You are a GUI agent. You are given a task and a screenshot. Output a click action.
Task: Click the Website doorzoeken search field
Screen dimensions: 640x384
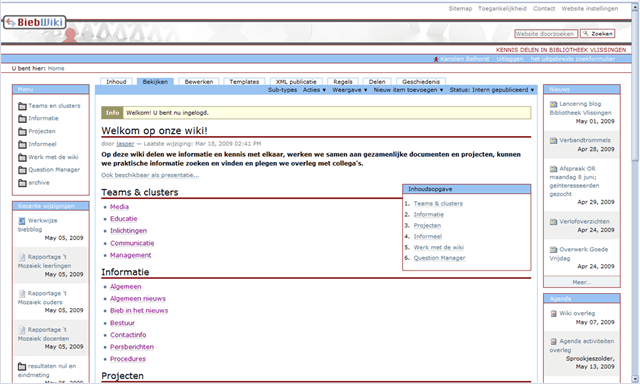[x=546, y=34]
